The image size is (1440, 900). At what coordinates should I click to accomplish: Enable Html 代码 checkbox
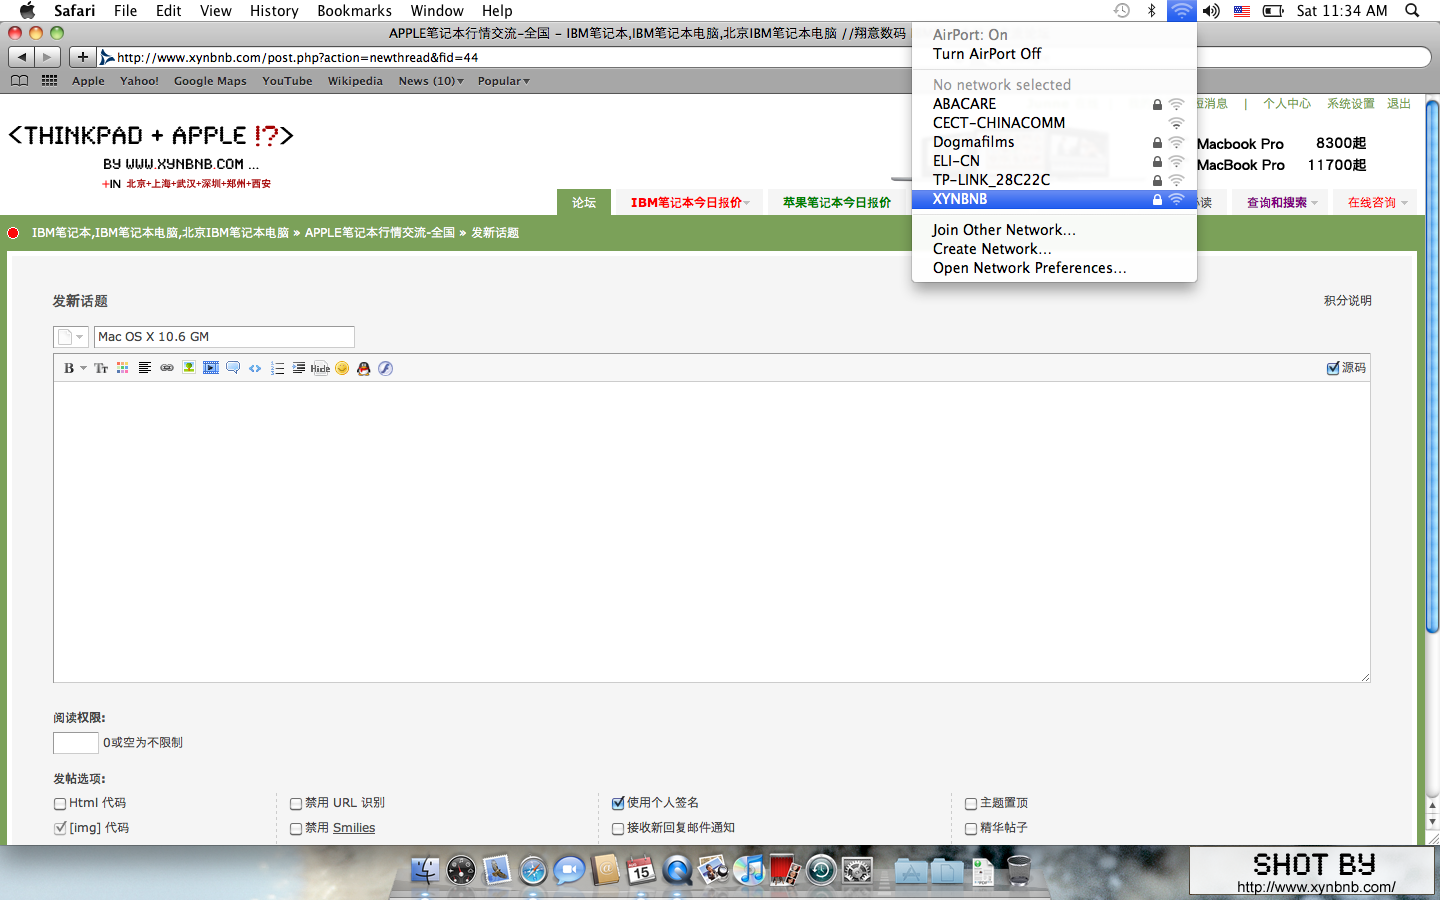point(60,803)
